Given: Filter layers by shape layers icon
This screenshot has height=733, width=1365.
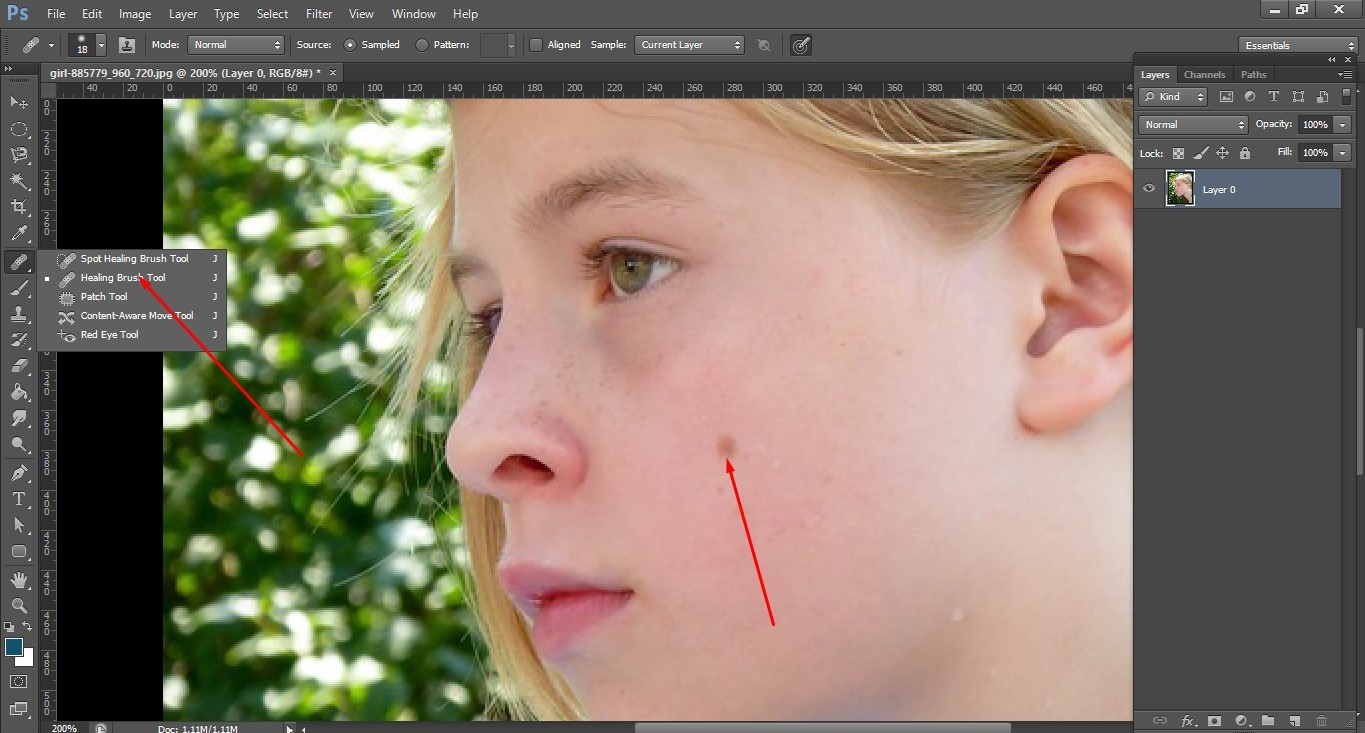Looking at the screenshot, I should point(1298,97).
